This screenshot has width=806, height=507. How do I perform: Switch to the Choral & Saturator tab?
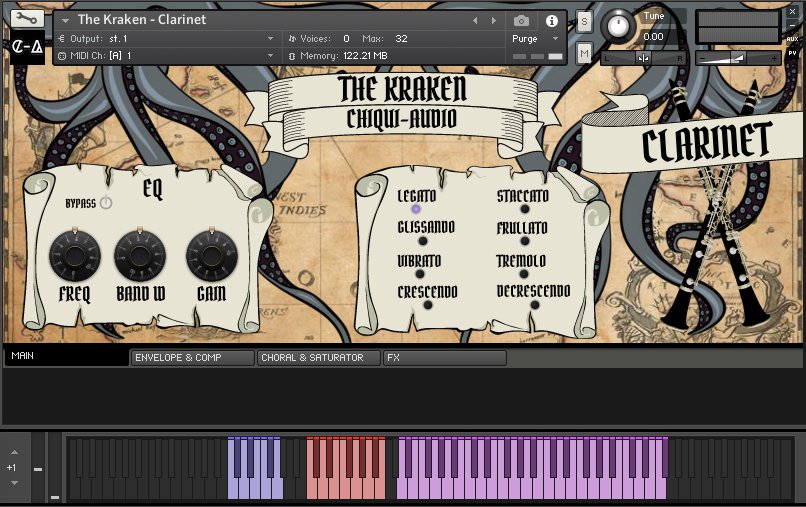318,357
